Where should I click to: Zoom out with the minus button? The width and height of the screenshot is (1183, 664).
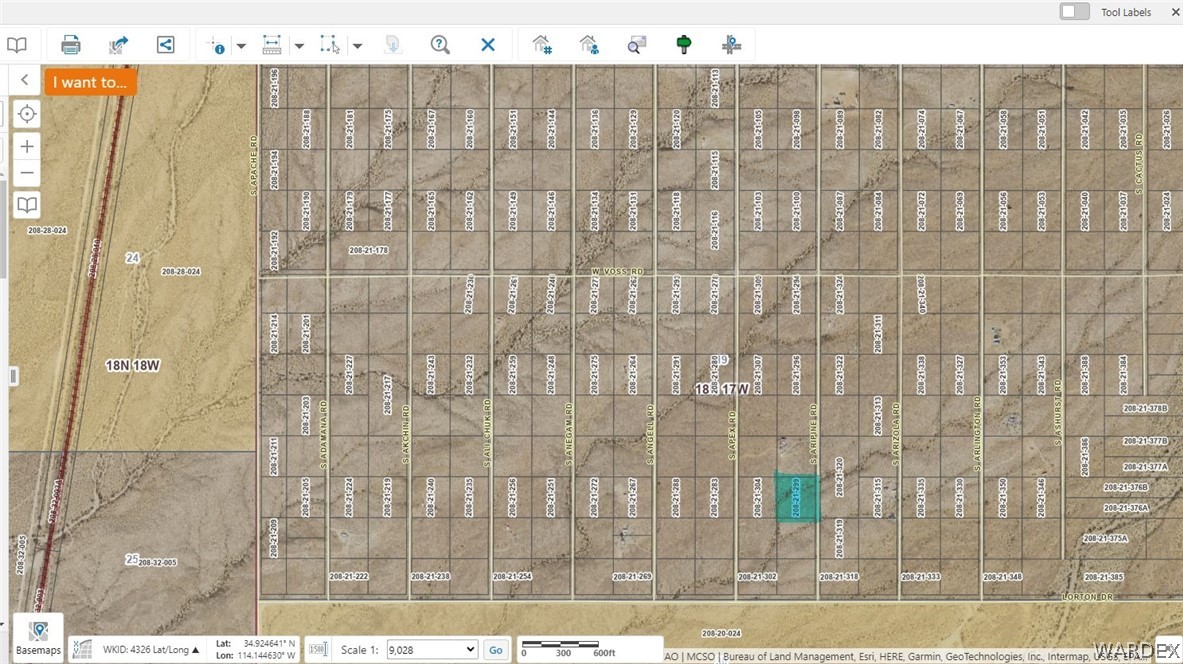coord(26,173)
